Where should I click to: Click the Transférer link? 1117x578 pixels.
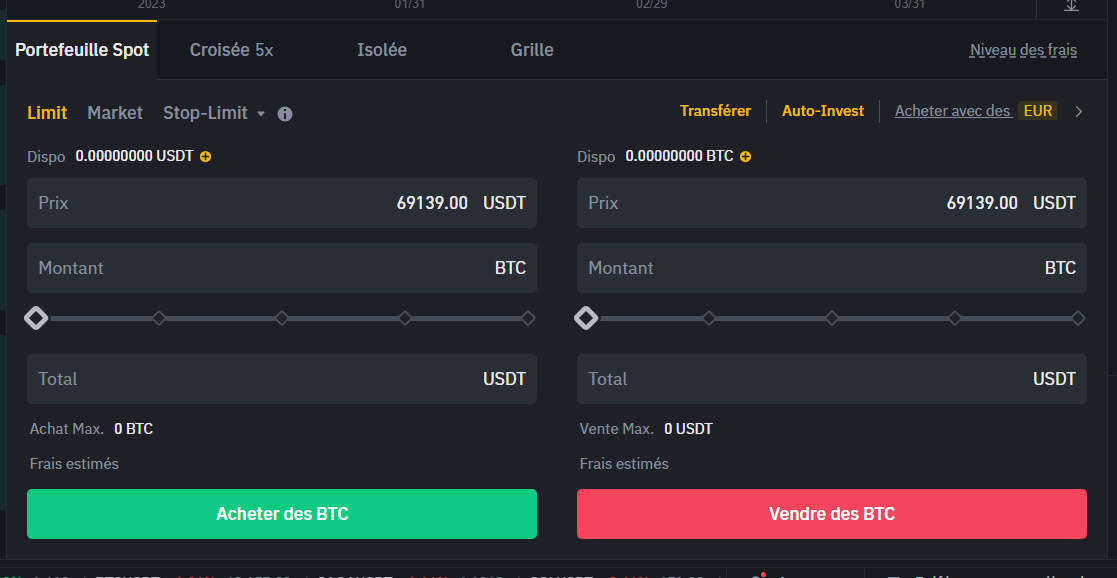point(715,111)
